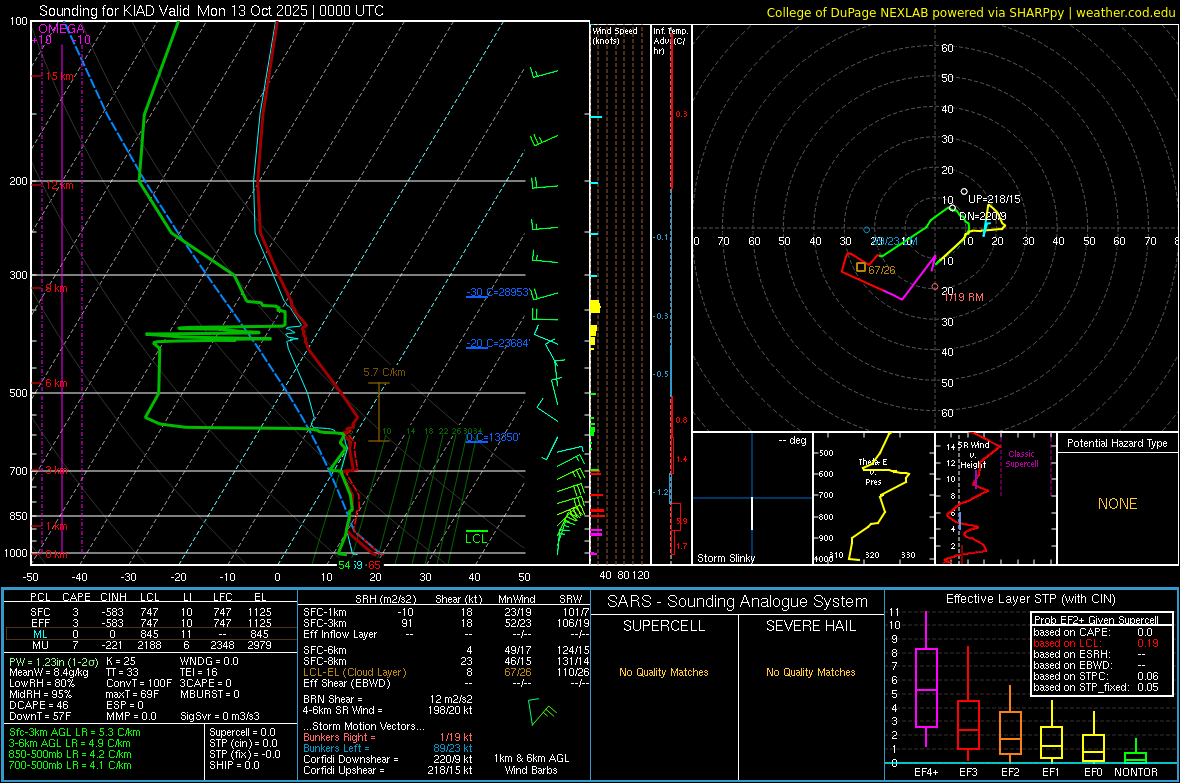Click the 1km & 6km AGL Wind Barbs label
The image size is (1180, 783).
[x=531, y=764]
